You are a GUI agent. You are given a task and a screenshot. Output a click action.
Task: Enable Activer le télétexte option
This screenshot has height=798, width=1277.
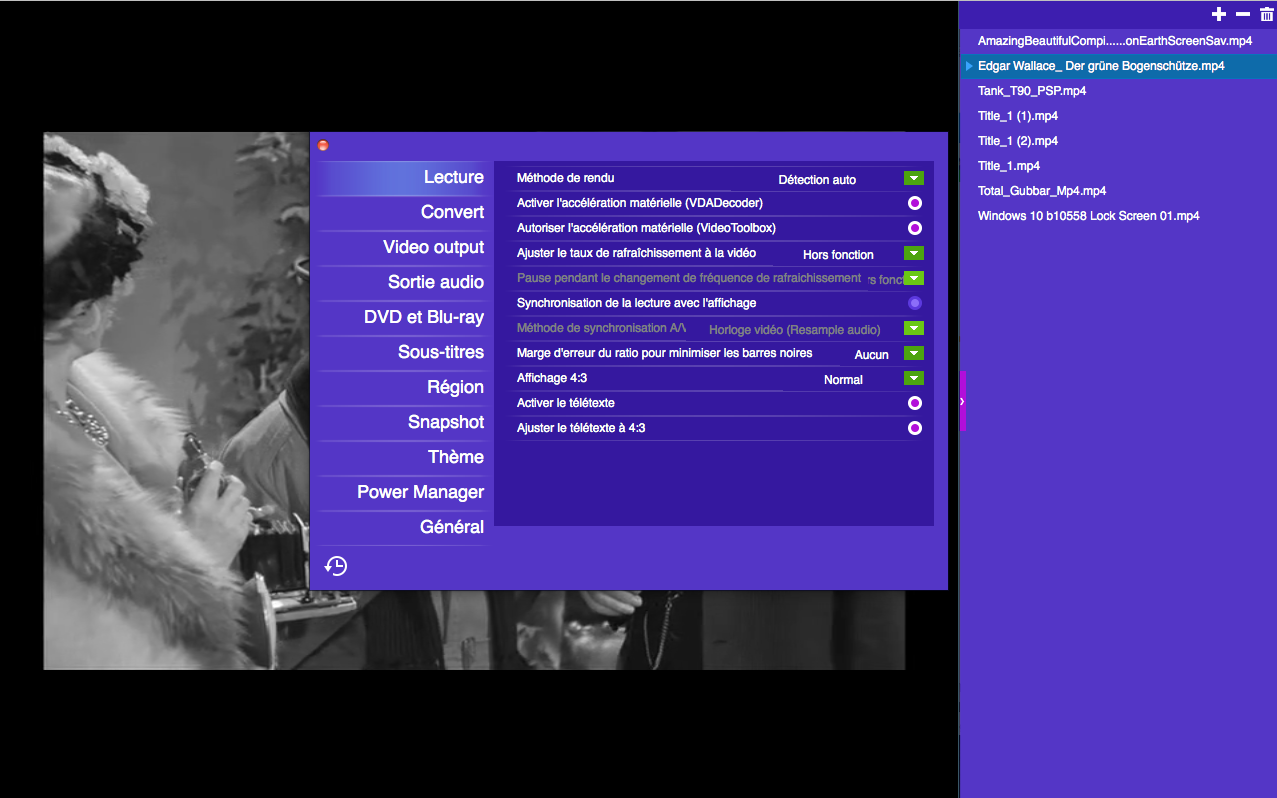(914, 403)
